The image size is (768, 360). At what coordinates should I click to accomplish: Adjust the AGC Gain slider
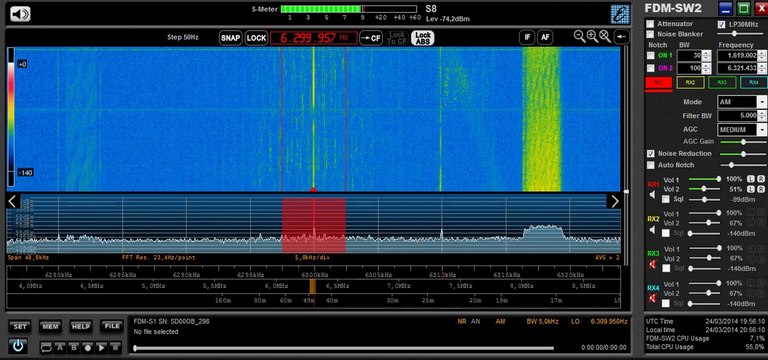(x=743, y=142)
